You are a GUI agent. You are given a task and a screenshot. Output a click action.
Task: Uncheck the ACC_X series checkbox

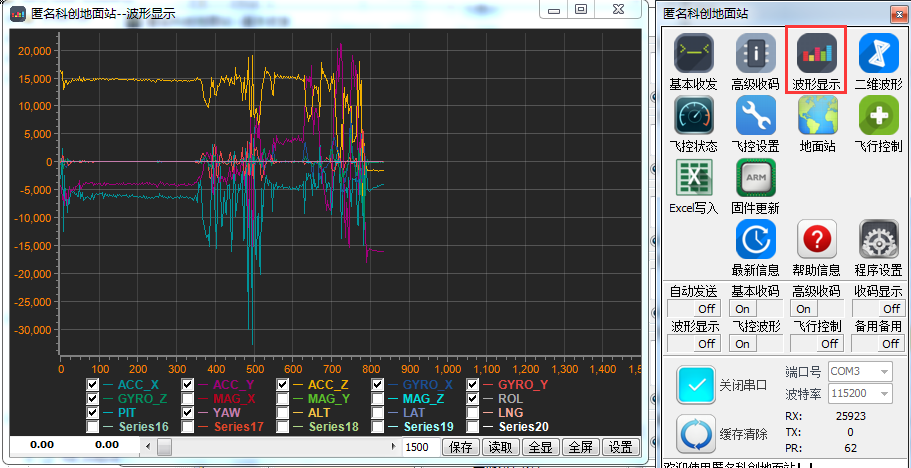92,384
